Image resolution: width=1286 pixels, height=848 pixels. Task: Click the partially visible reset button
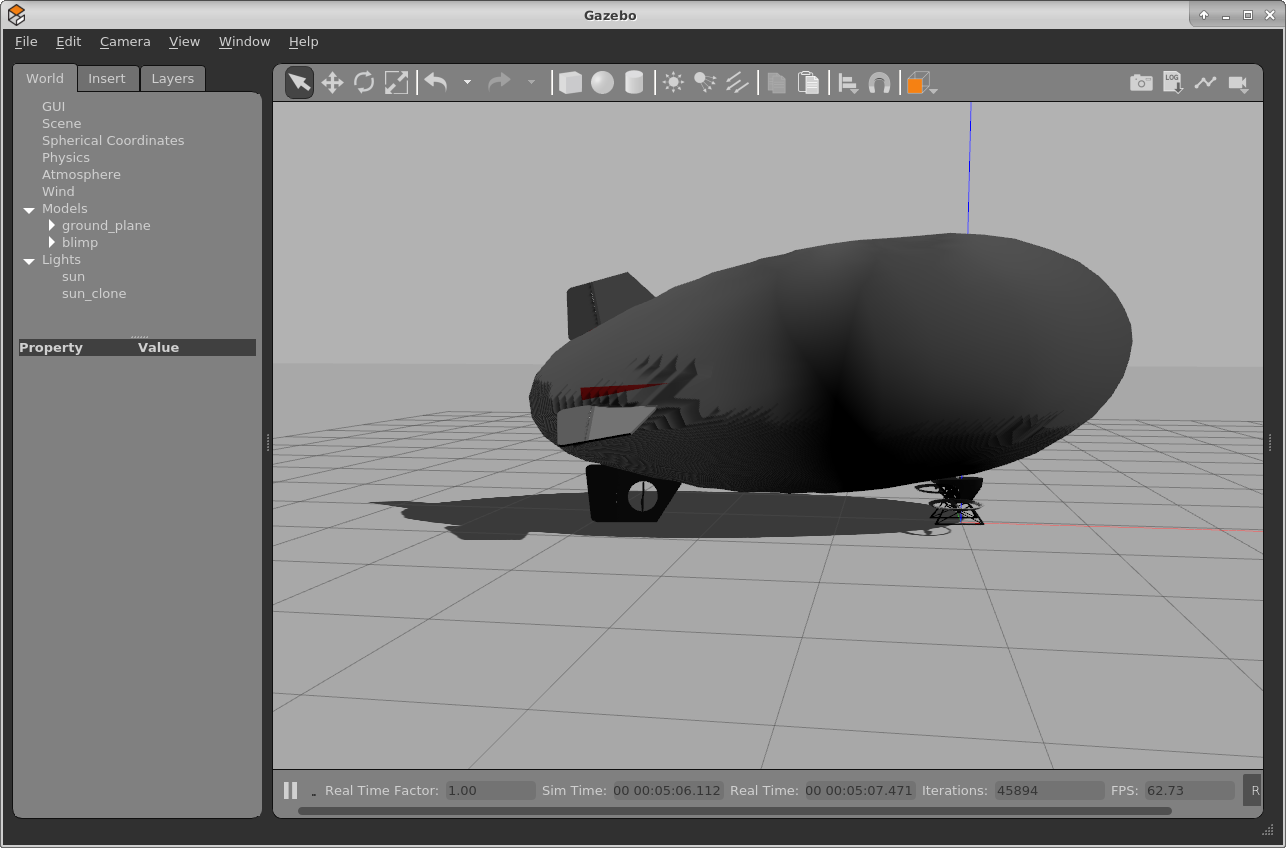(1253, 790)
